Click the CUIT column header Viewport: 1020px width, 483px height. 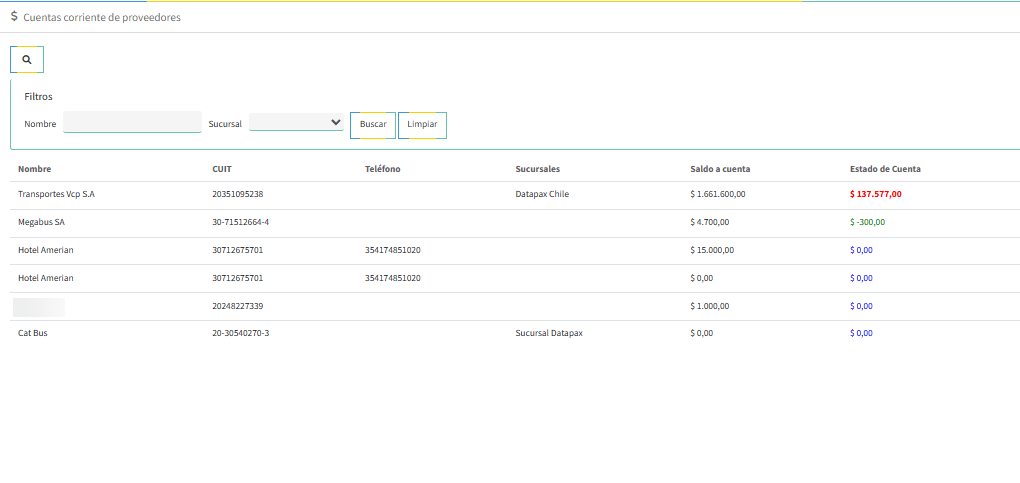click(222, 169)
